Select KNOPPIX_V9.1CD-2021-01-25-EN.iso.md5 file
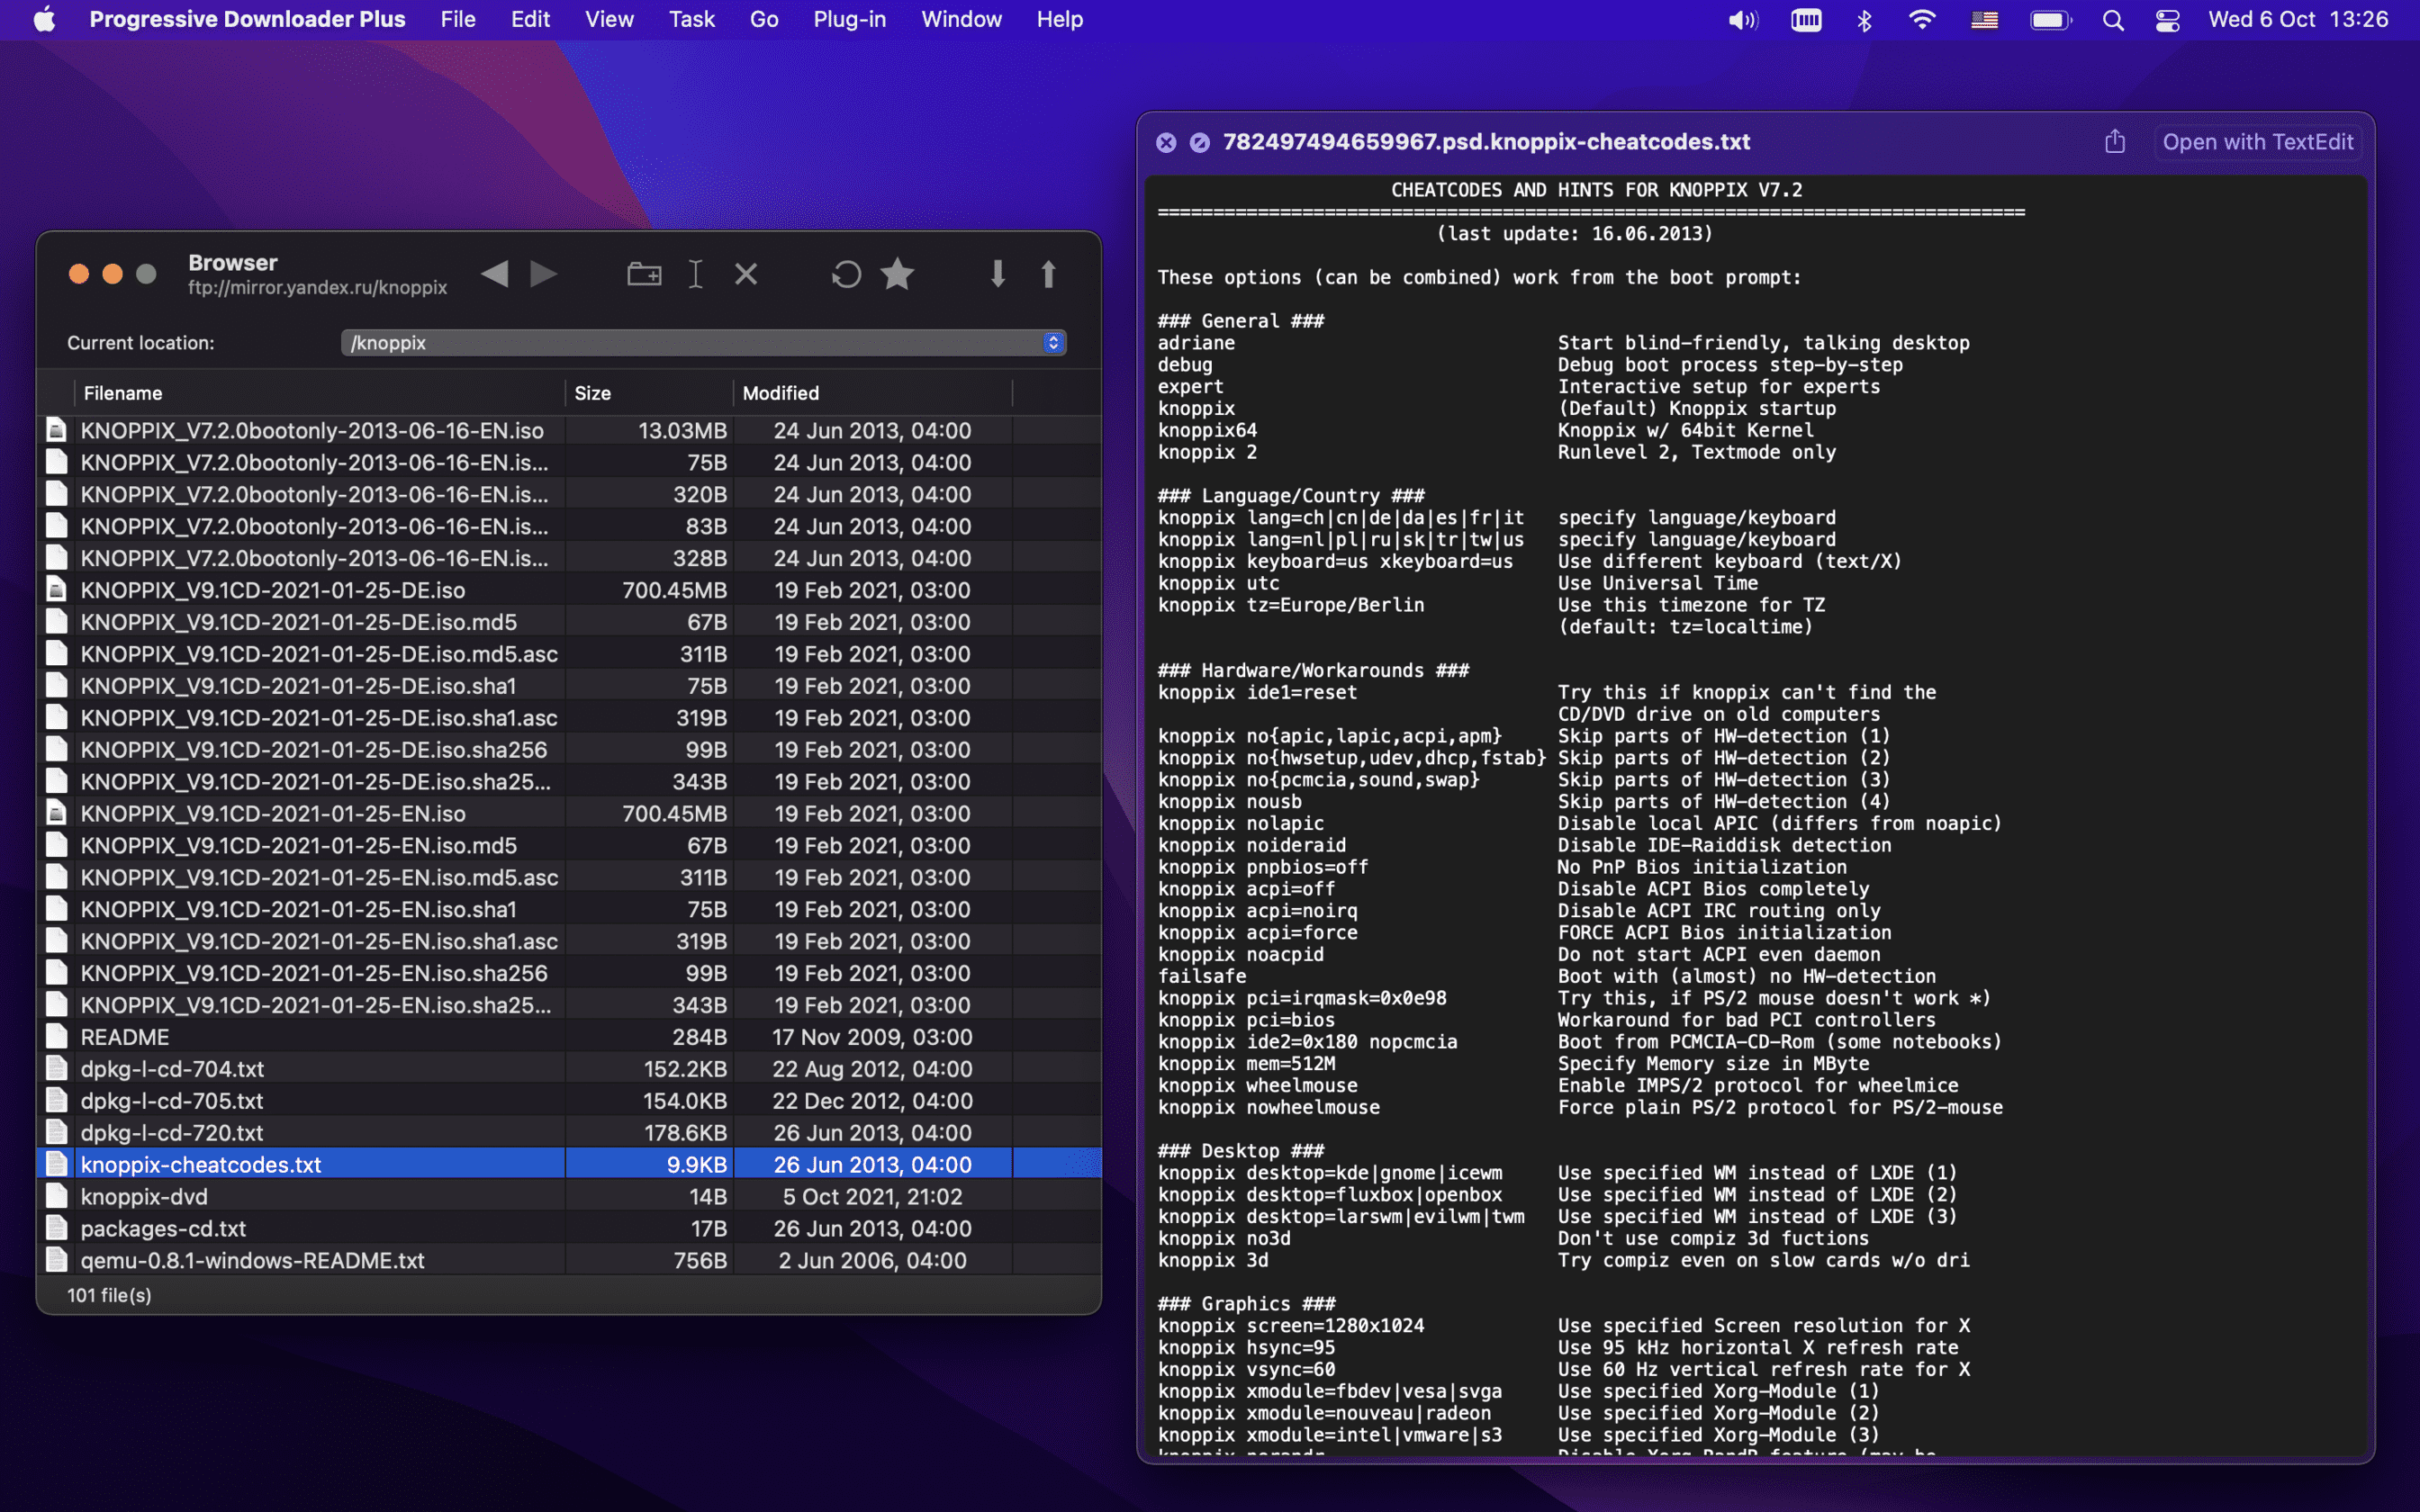Viewport: 2420px width, 1512px height. pos(569,846)
